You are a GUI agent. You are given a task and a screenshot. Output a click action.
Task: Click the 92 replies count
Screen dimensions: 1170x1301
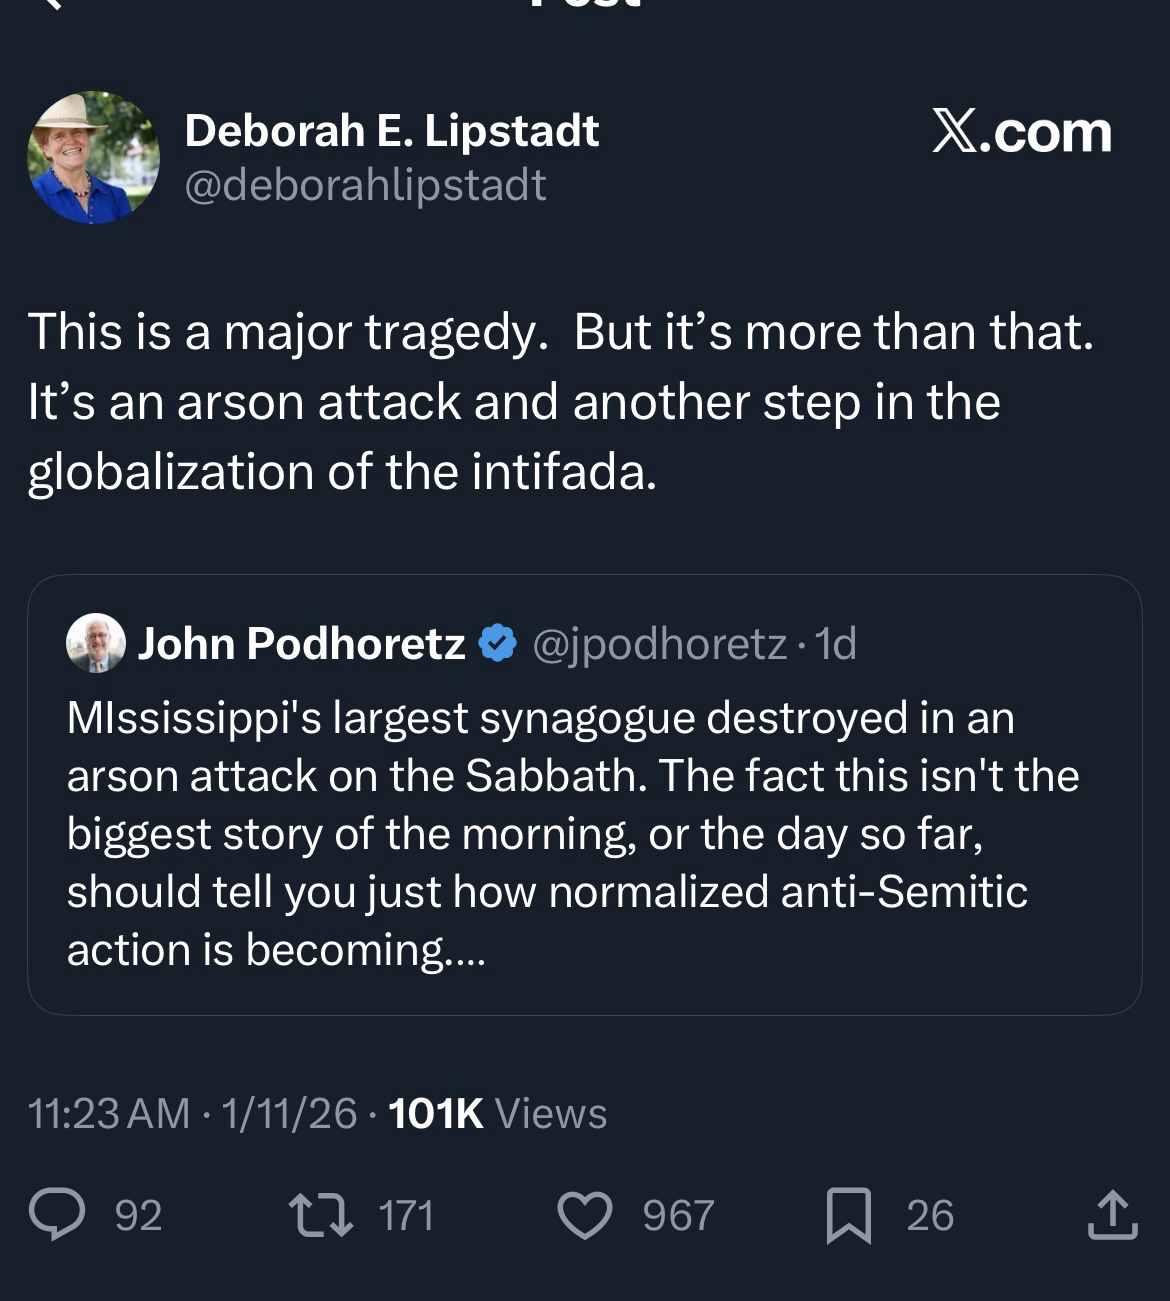coord(138,1215)
